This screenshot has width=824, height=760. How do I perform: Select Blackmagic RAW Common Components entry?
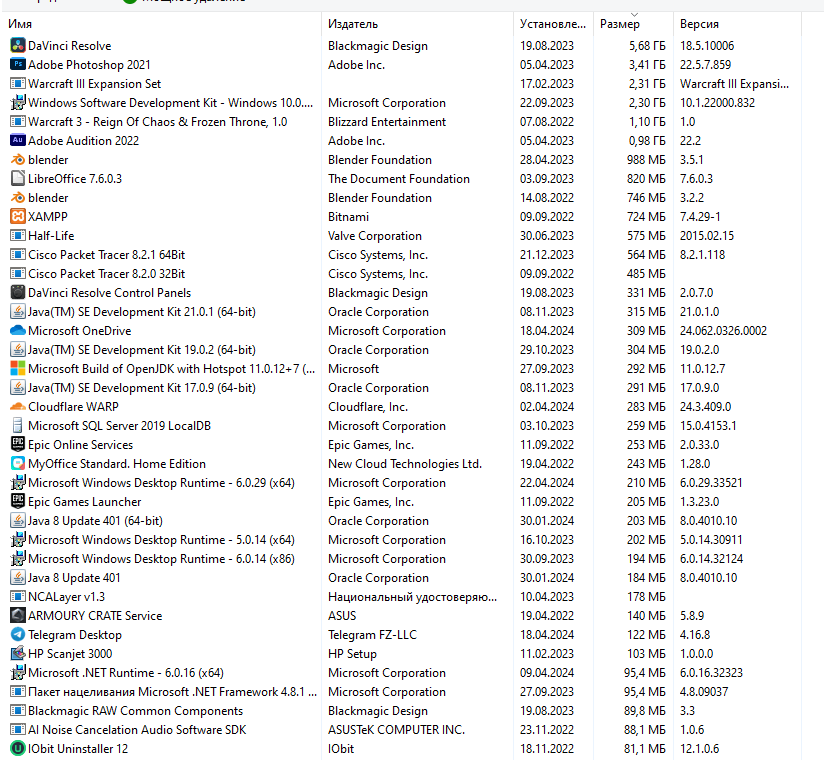pos(135,711)
